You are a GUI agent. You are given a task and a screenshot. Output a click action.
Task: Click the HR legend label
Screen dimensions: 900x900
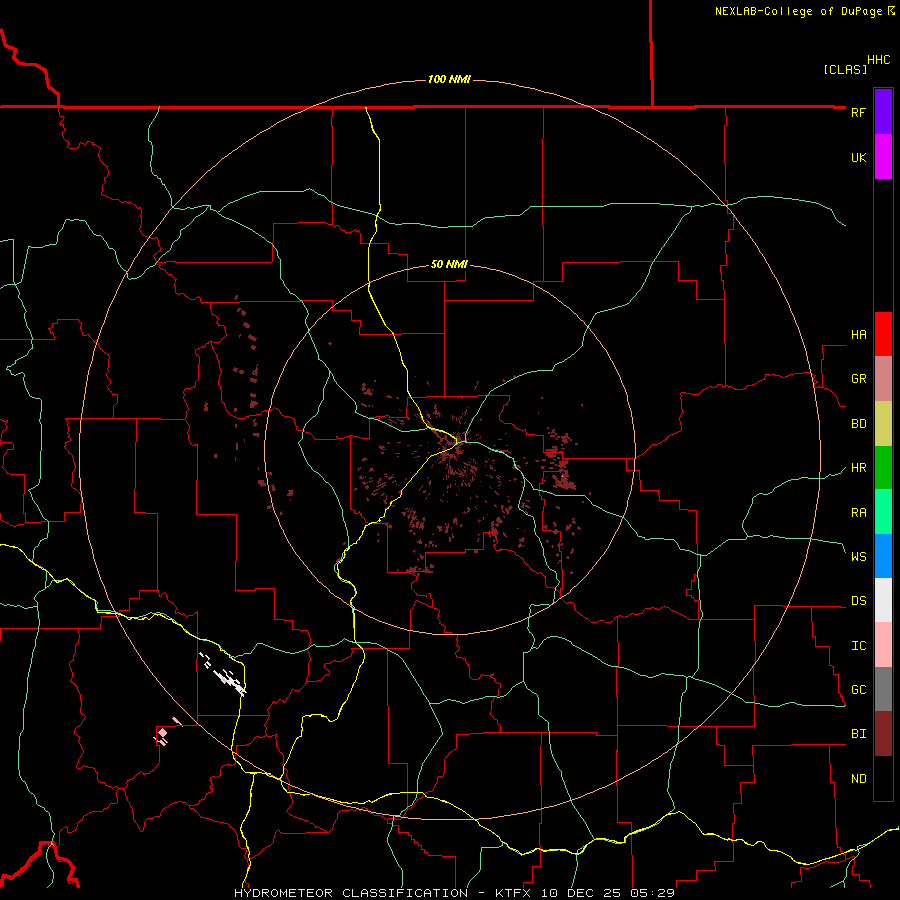(x=858, y=468)
